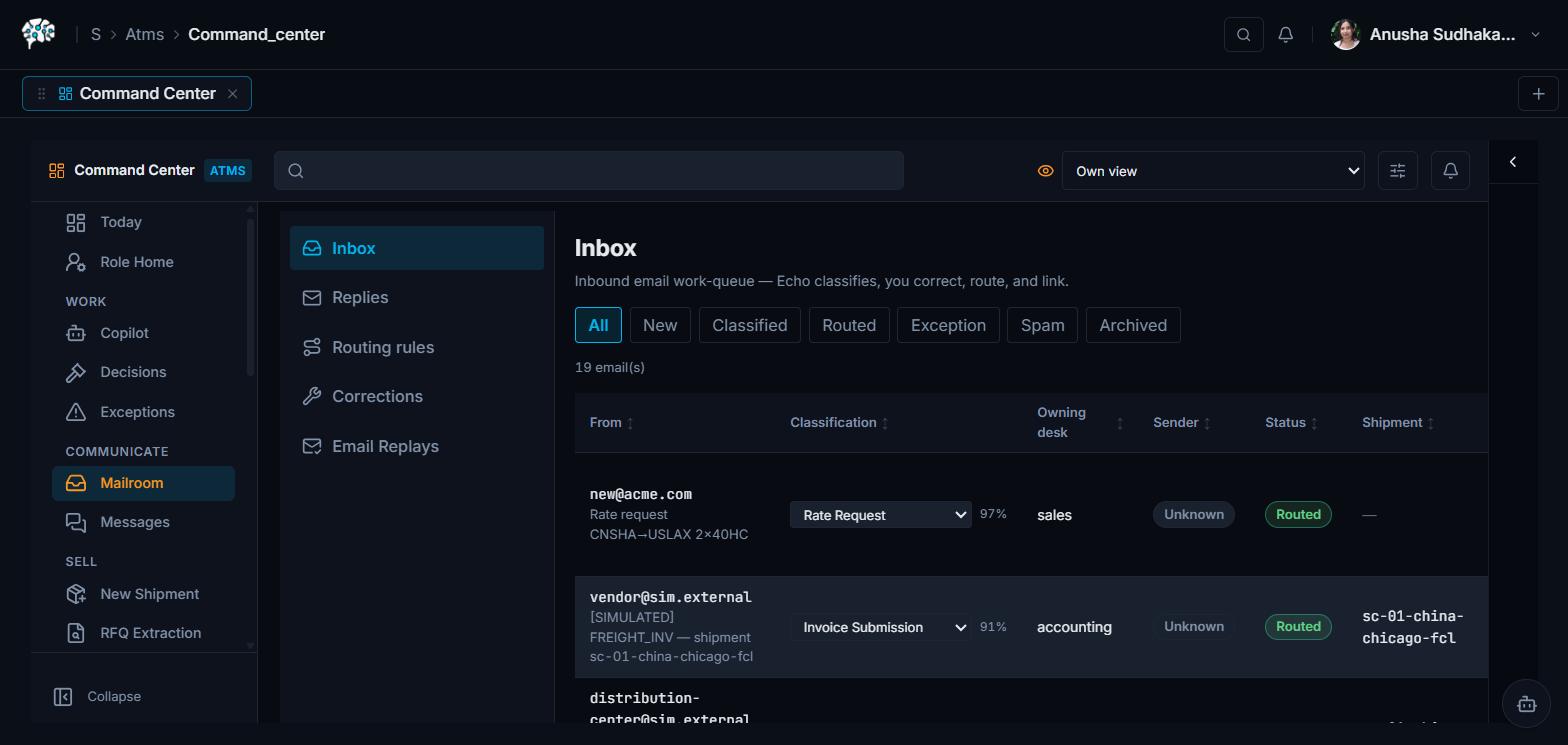Open Email Replays section
Image resolution: width=1568 pixels, height=745 pixels.
[x=417, y=446]
